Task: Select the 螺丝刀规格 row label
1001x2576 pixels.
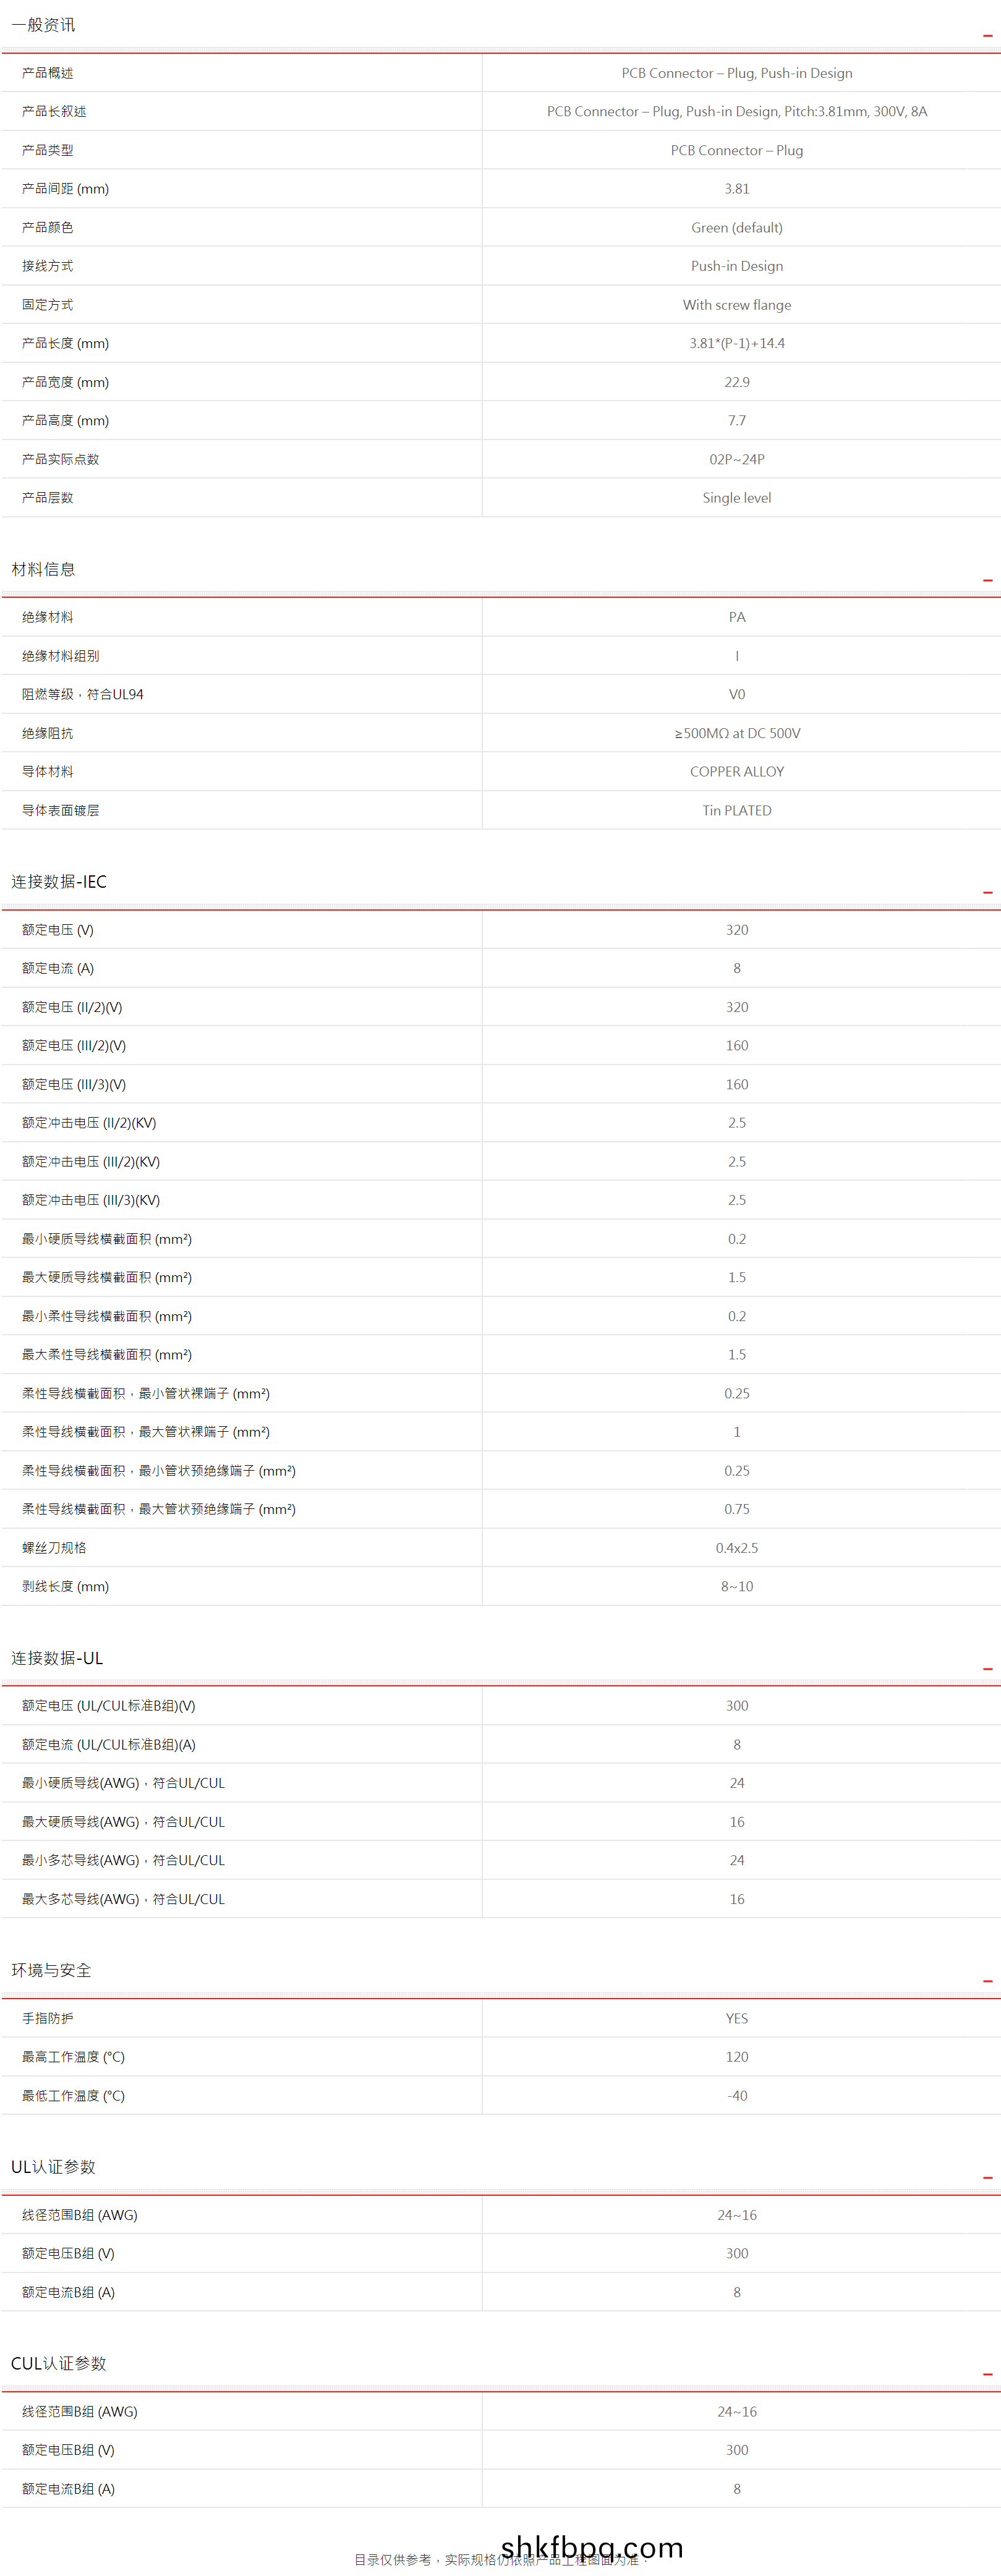Action: 54,1548
